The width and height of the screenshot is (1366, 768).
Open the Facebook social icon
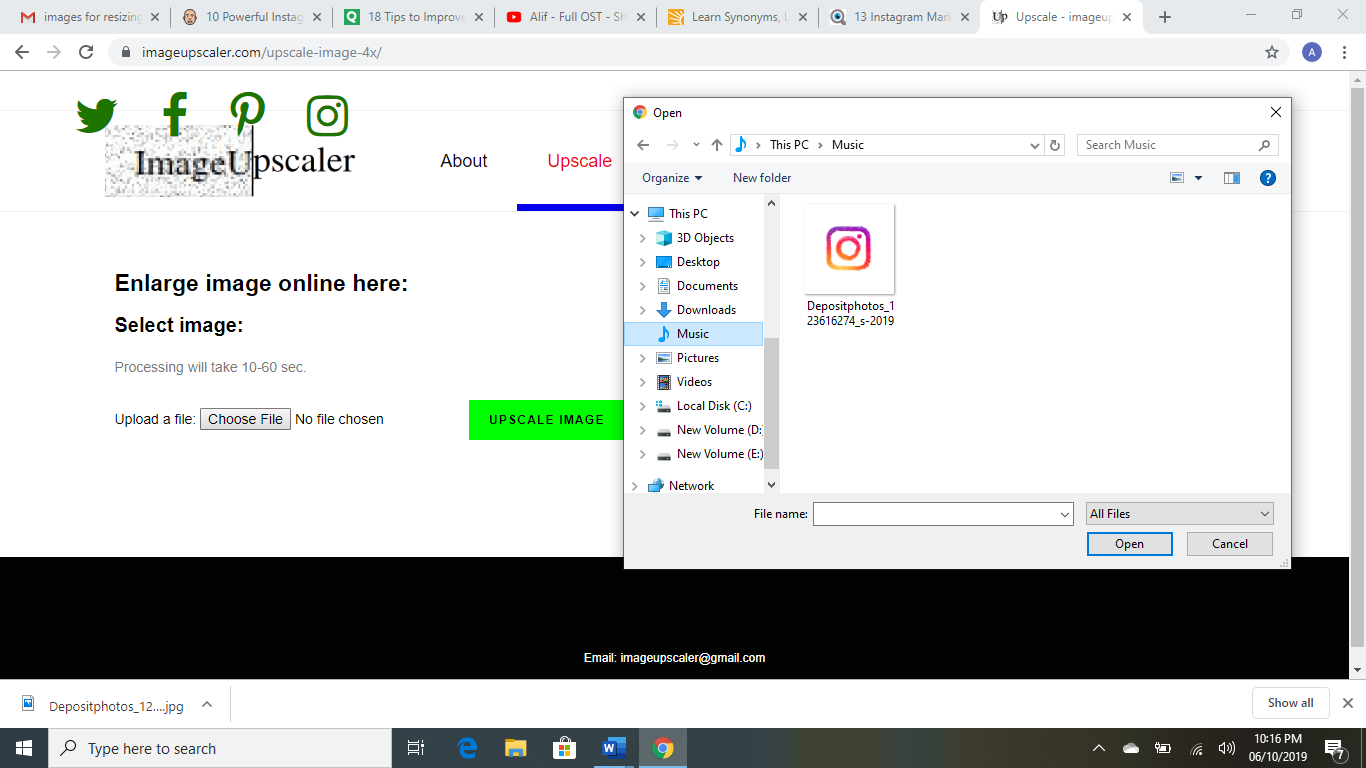coord(175,114)
